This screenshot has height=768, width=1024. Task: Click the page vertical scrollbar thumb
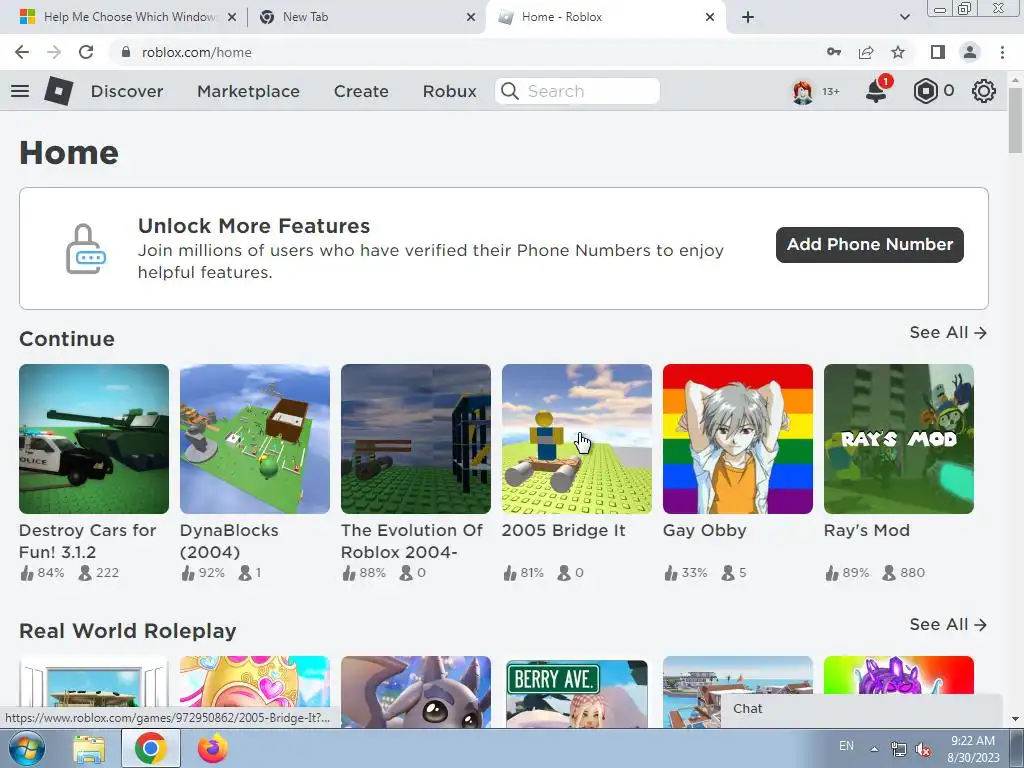[1015, 121]
